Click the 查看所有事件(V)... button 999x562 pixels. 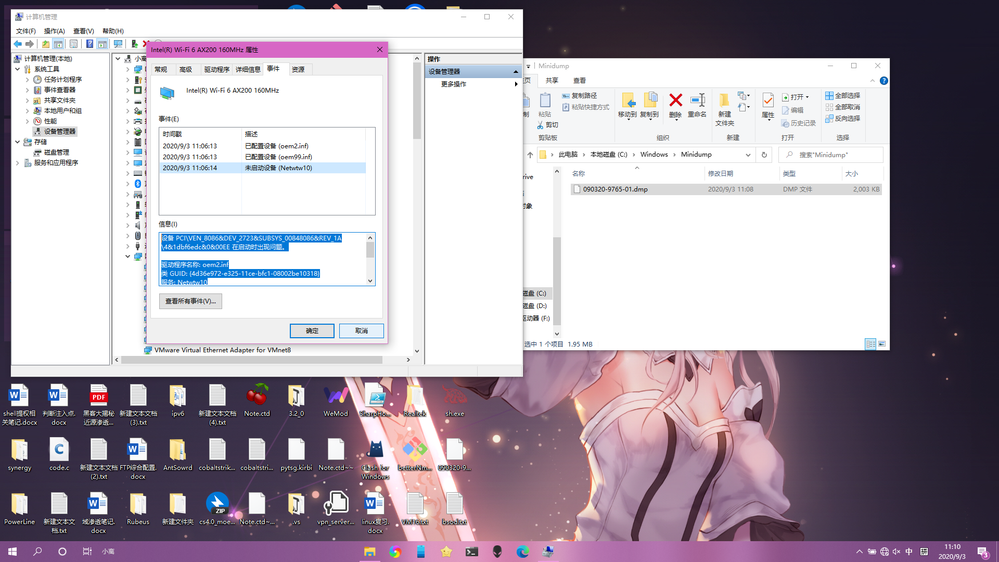point(190,301)
